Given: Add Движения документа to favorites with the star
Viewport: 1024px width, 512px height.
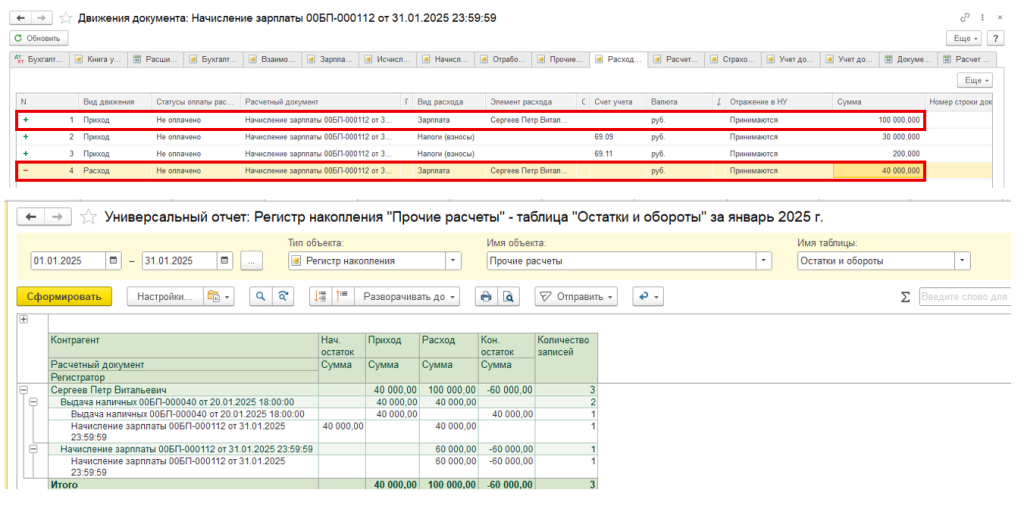Looking at the screenshot, I should [x=66, y=18].
